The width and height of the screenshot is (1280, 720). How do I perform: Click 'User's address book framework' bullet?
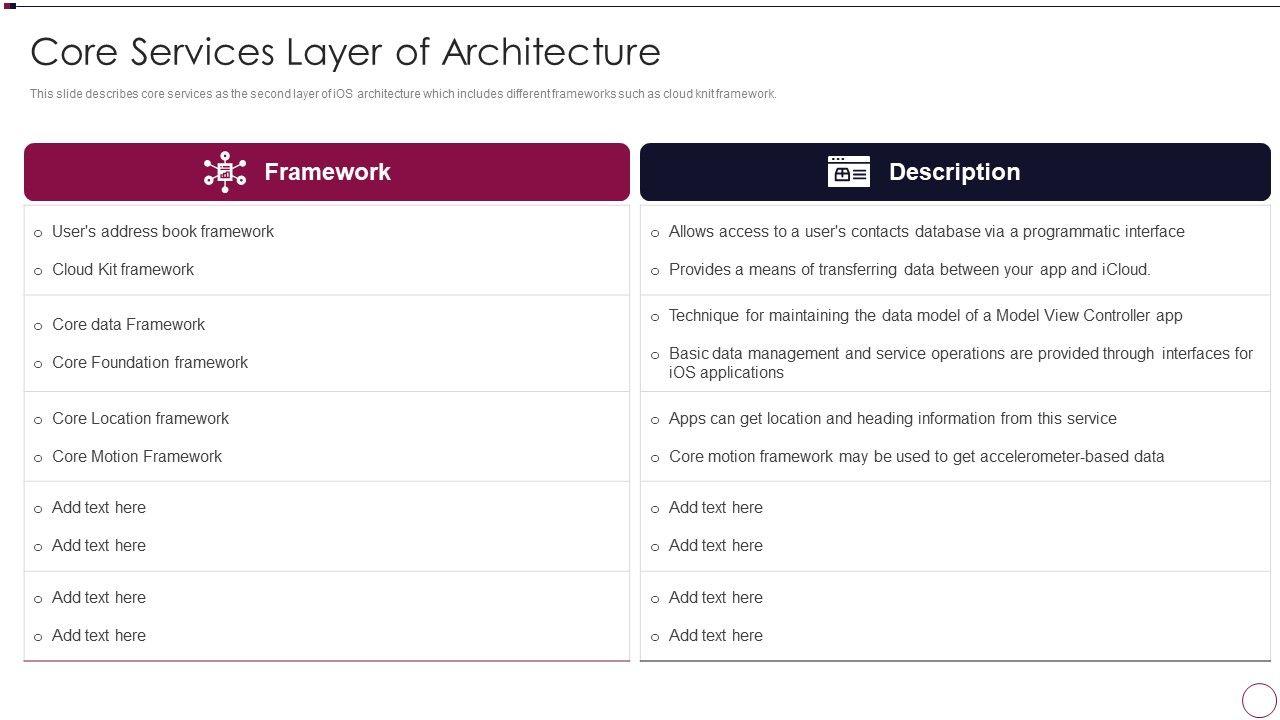click(163, 232)
